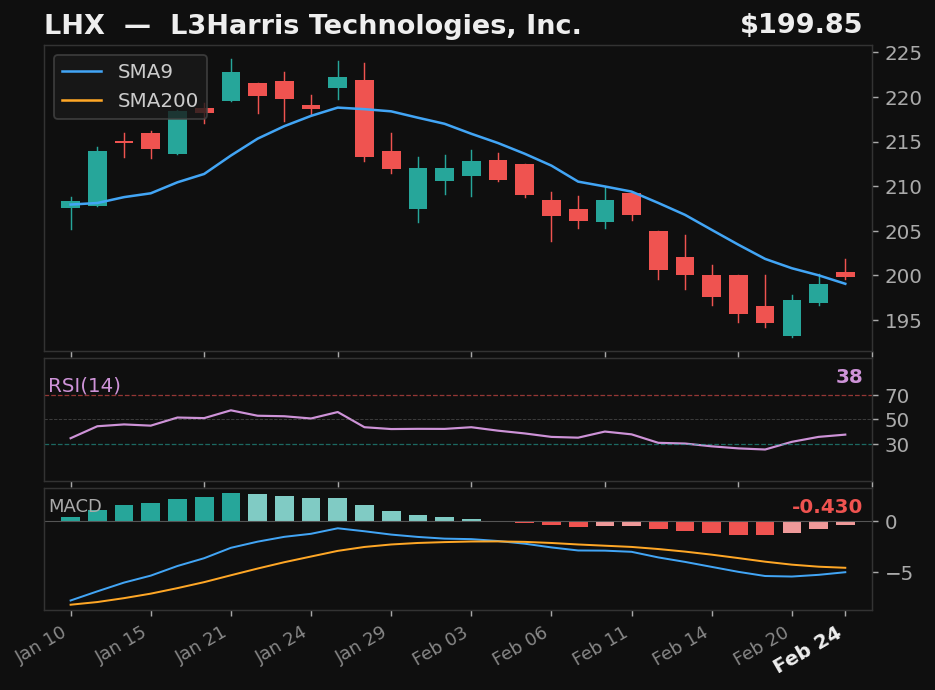Viewport: 935px width, 690px height.
Task: Click the 220 price axis label
Action: (903, 98)
